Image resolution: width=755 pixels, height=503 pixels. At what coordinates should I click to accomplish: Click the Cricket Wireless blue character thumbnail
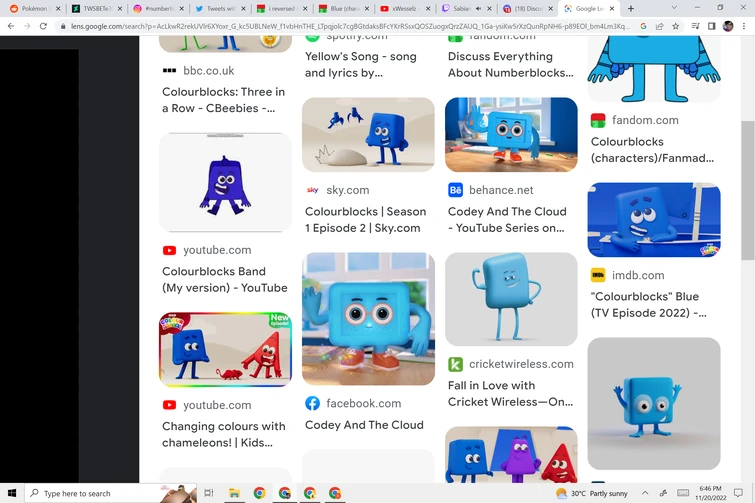[511, 299]
